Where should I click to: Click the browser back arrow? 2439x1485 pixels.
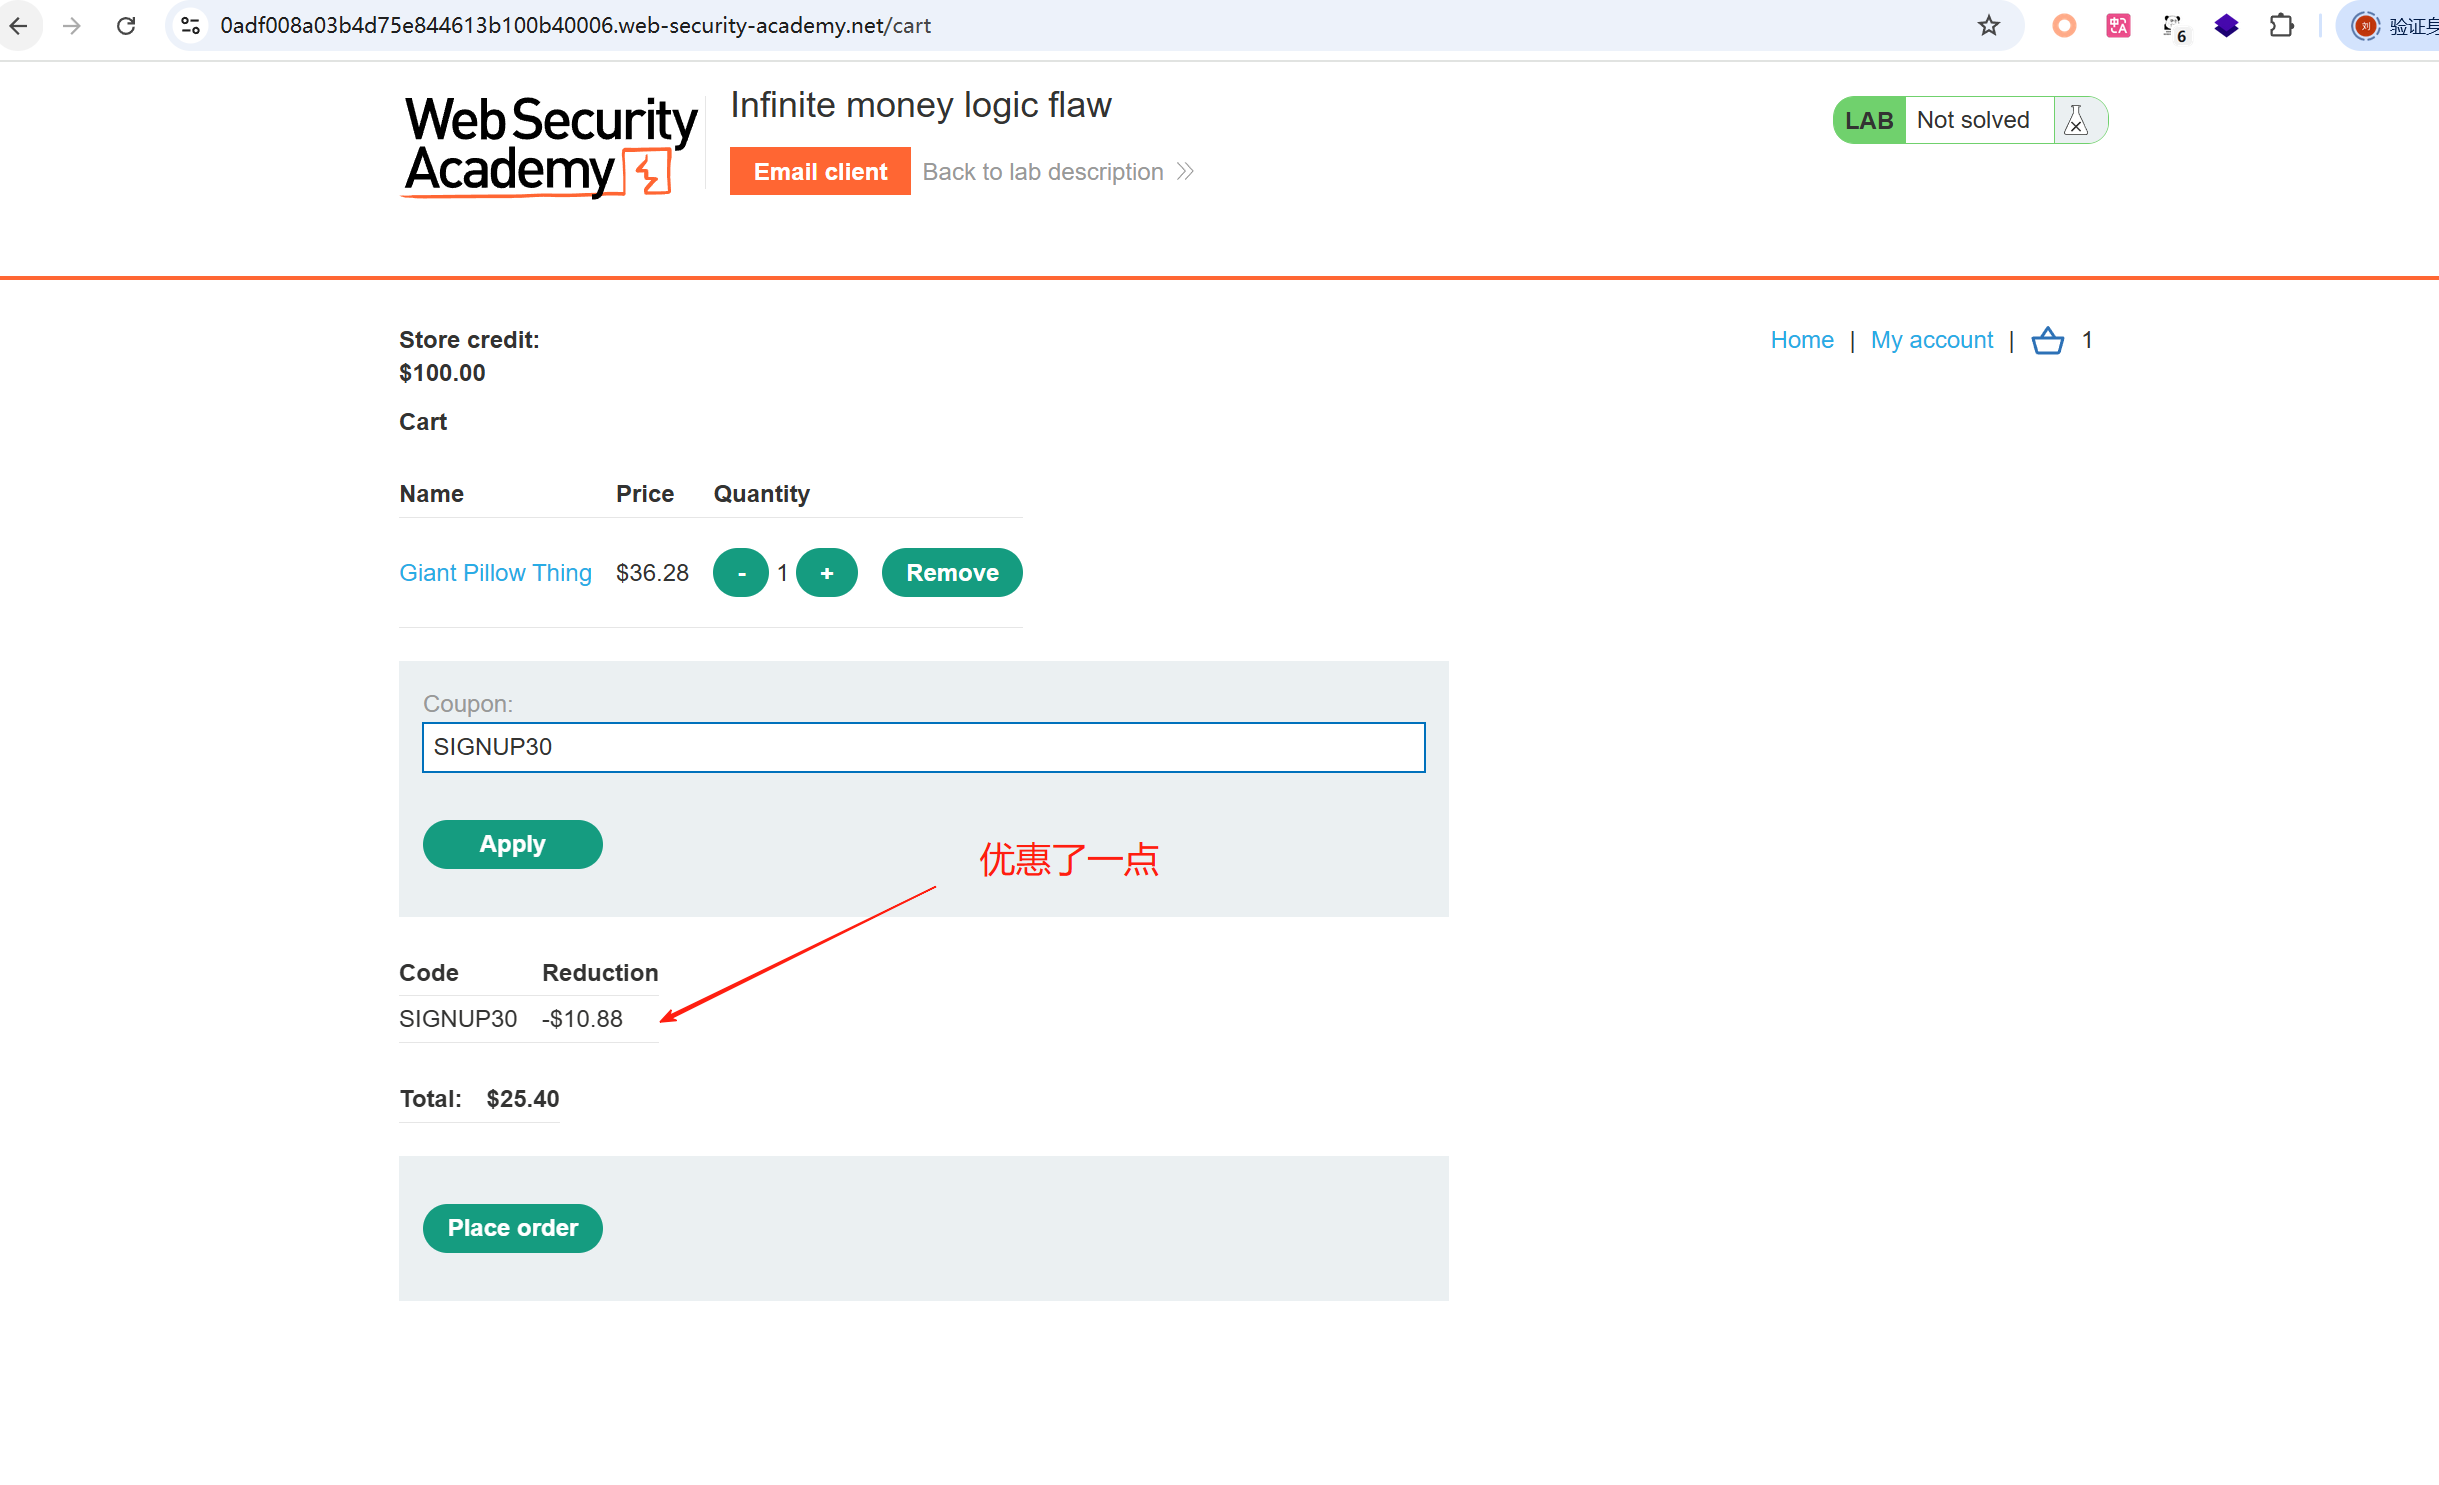(x=19, y=26)
